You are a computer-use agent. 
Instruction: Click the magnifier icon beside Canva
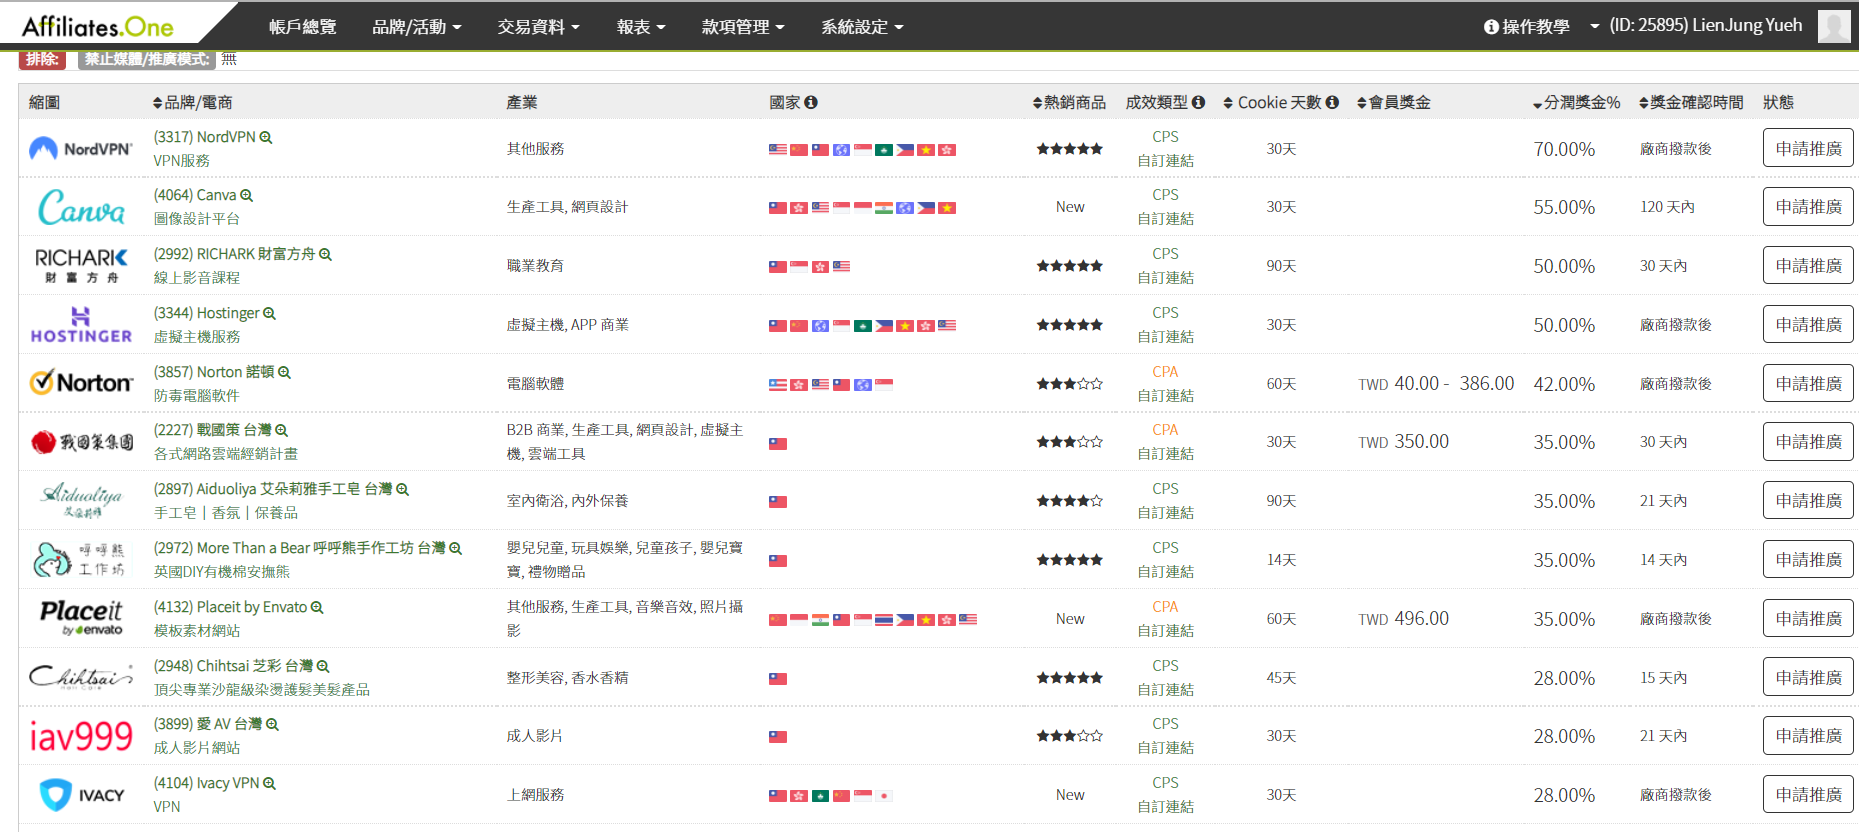247,196
